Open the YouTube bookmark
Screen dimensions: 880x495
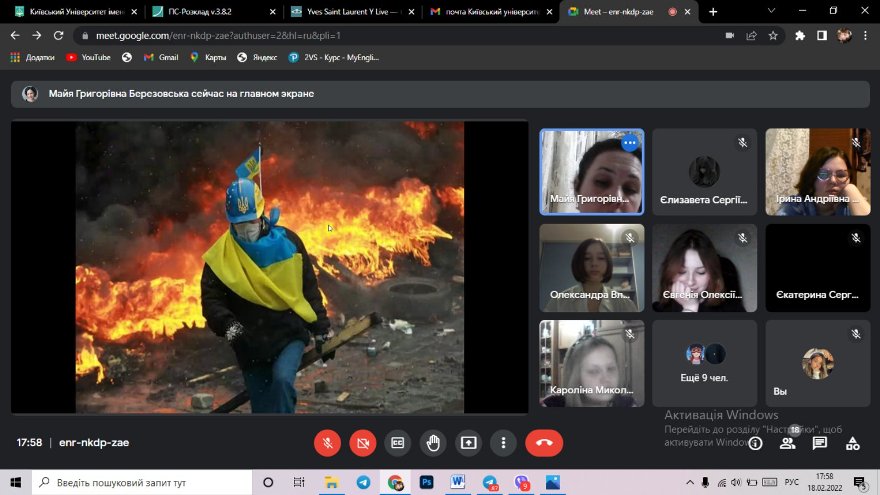coord(88,57)
